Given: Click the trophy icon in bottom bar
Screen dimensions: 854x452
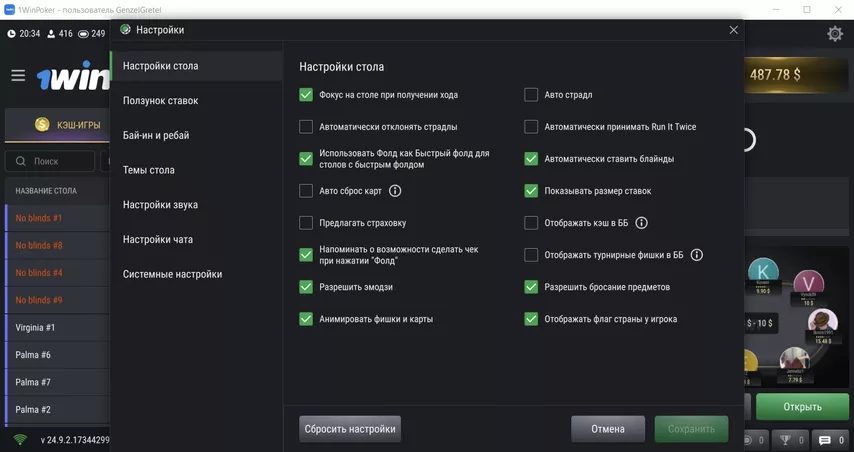Looking at the screenshot, I should point(786,440).
